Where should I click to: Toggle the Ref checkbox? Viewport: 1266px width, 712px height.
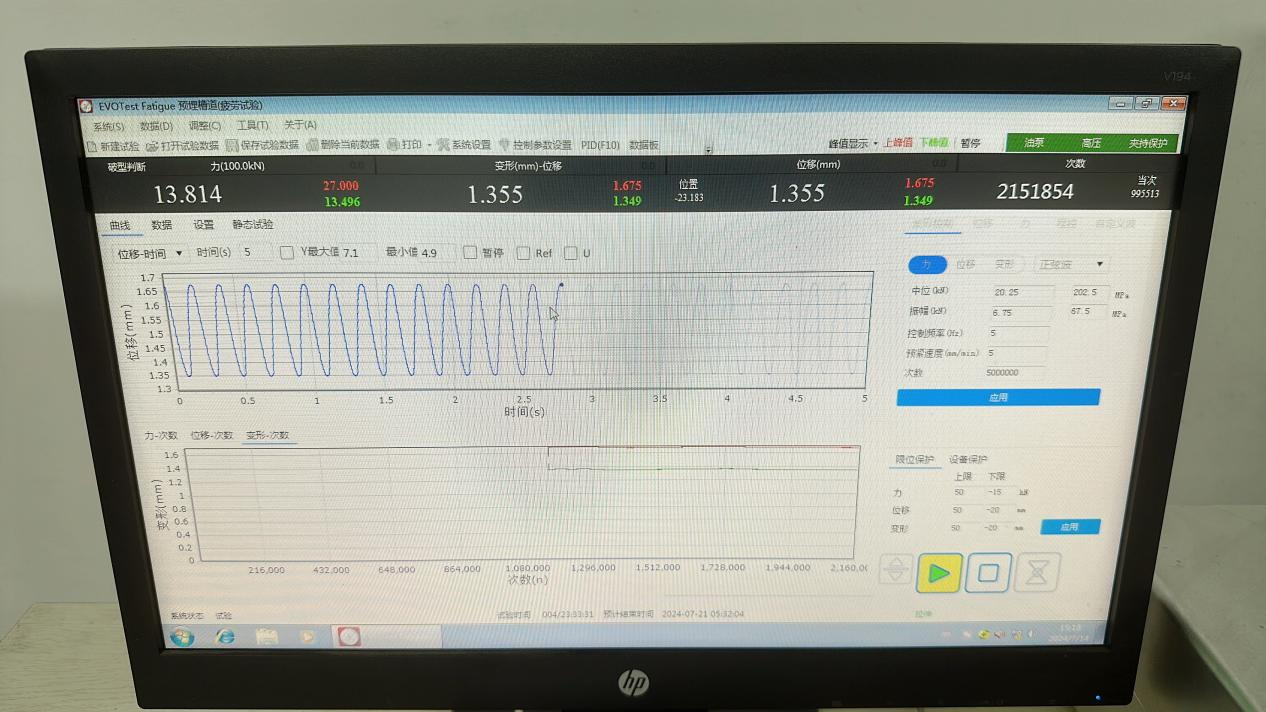[523, 253]
